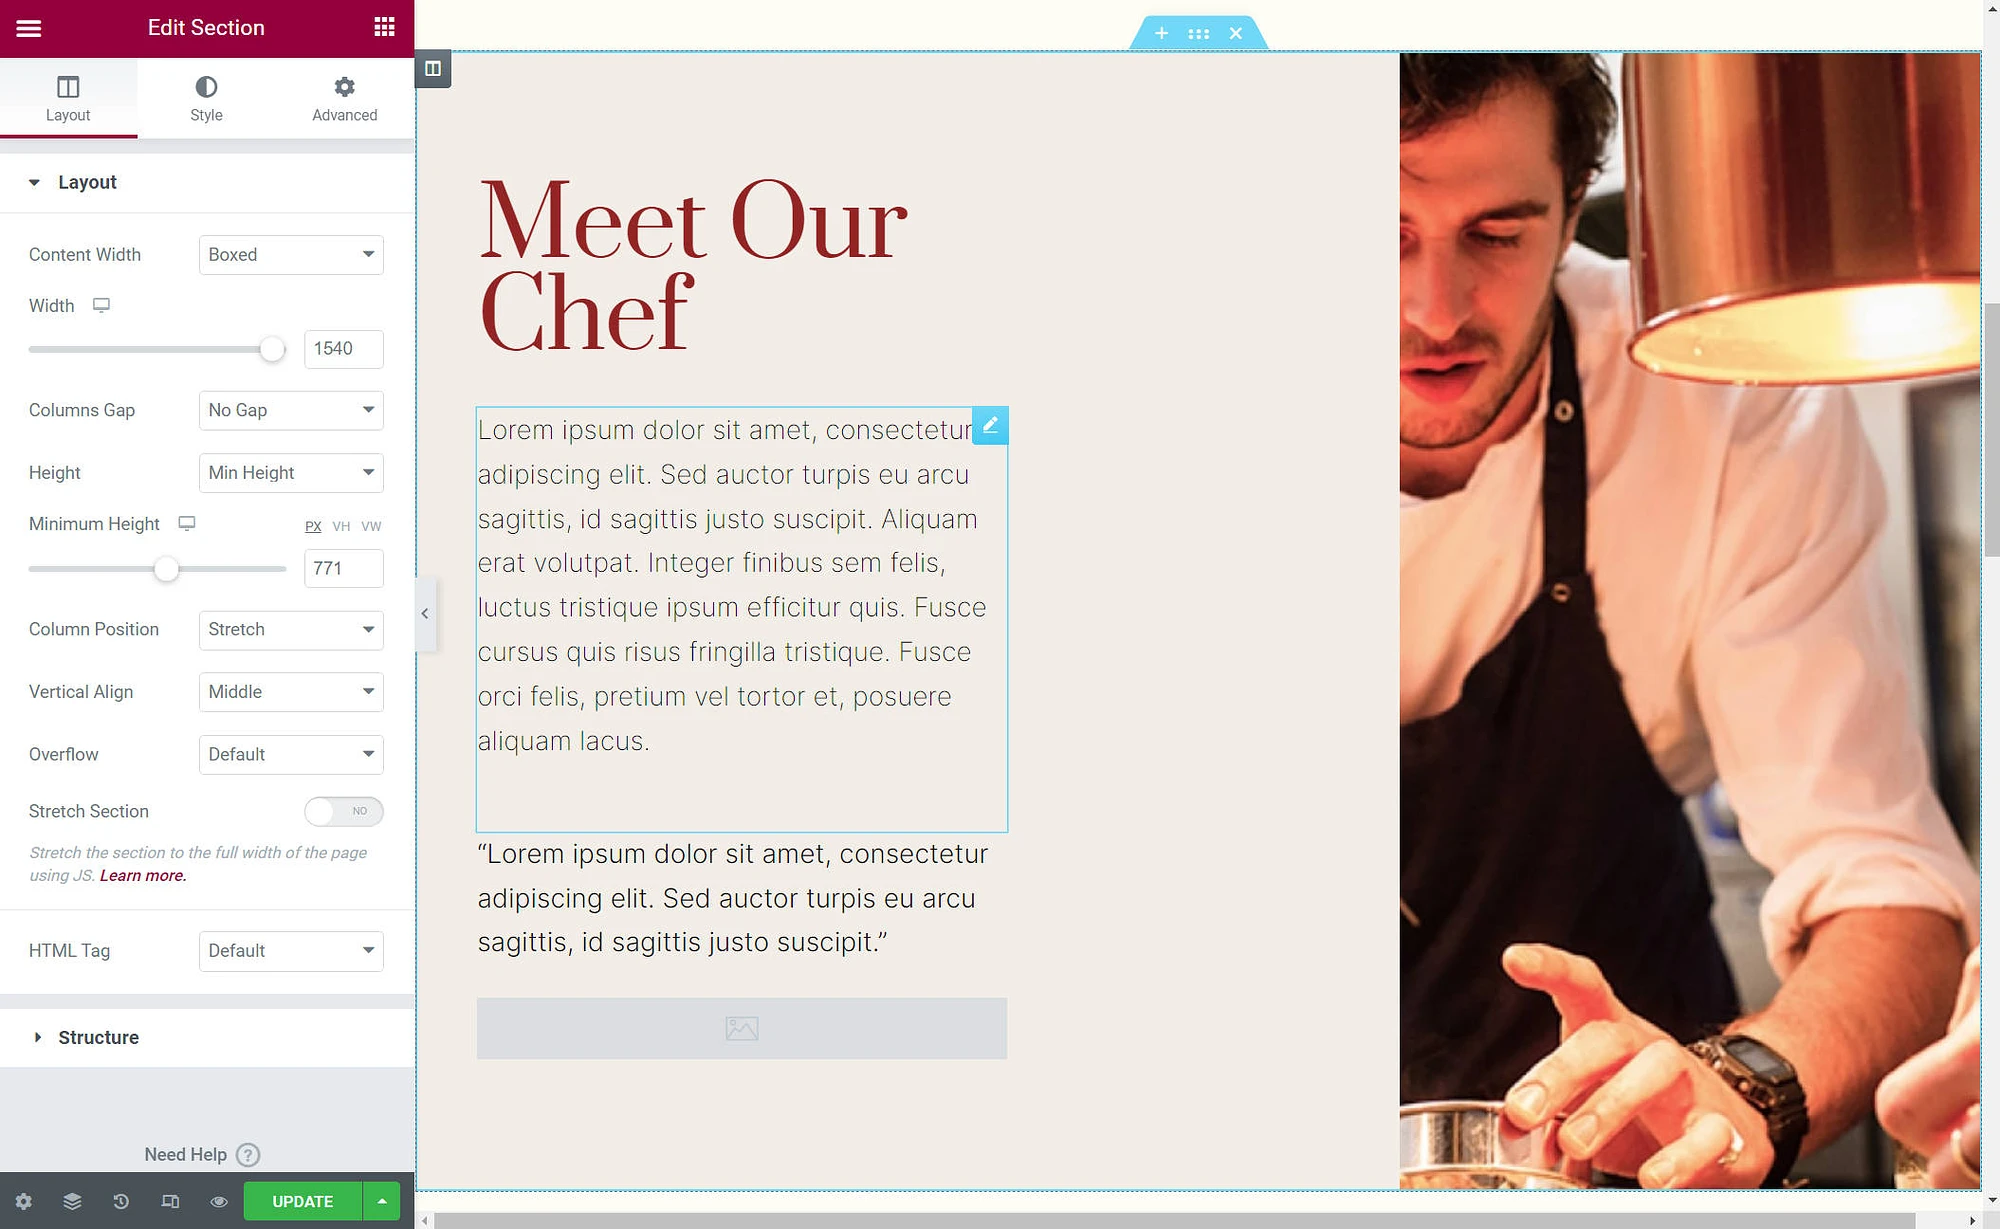Click the collapse panel arrow icon
This screenshot has height=1229, width=2000.
pyautogui.click(x=424, y=613)
